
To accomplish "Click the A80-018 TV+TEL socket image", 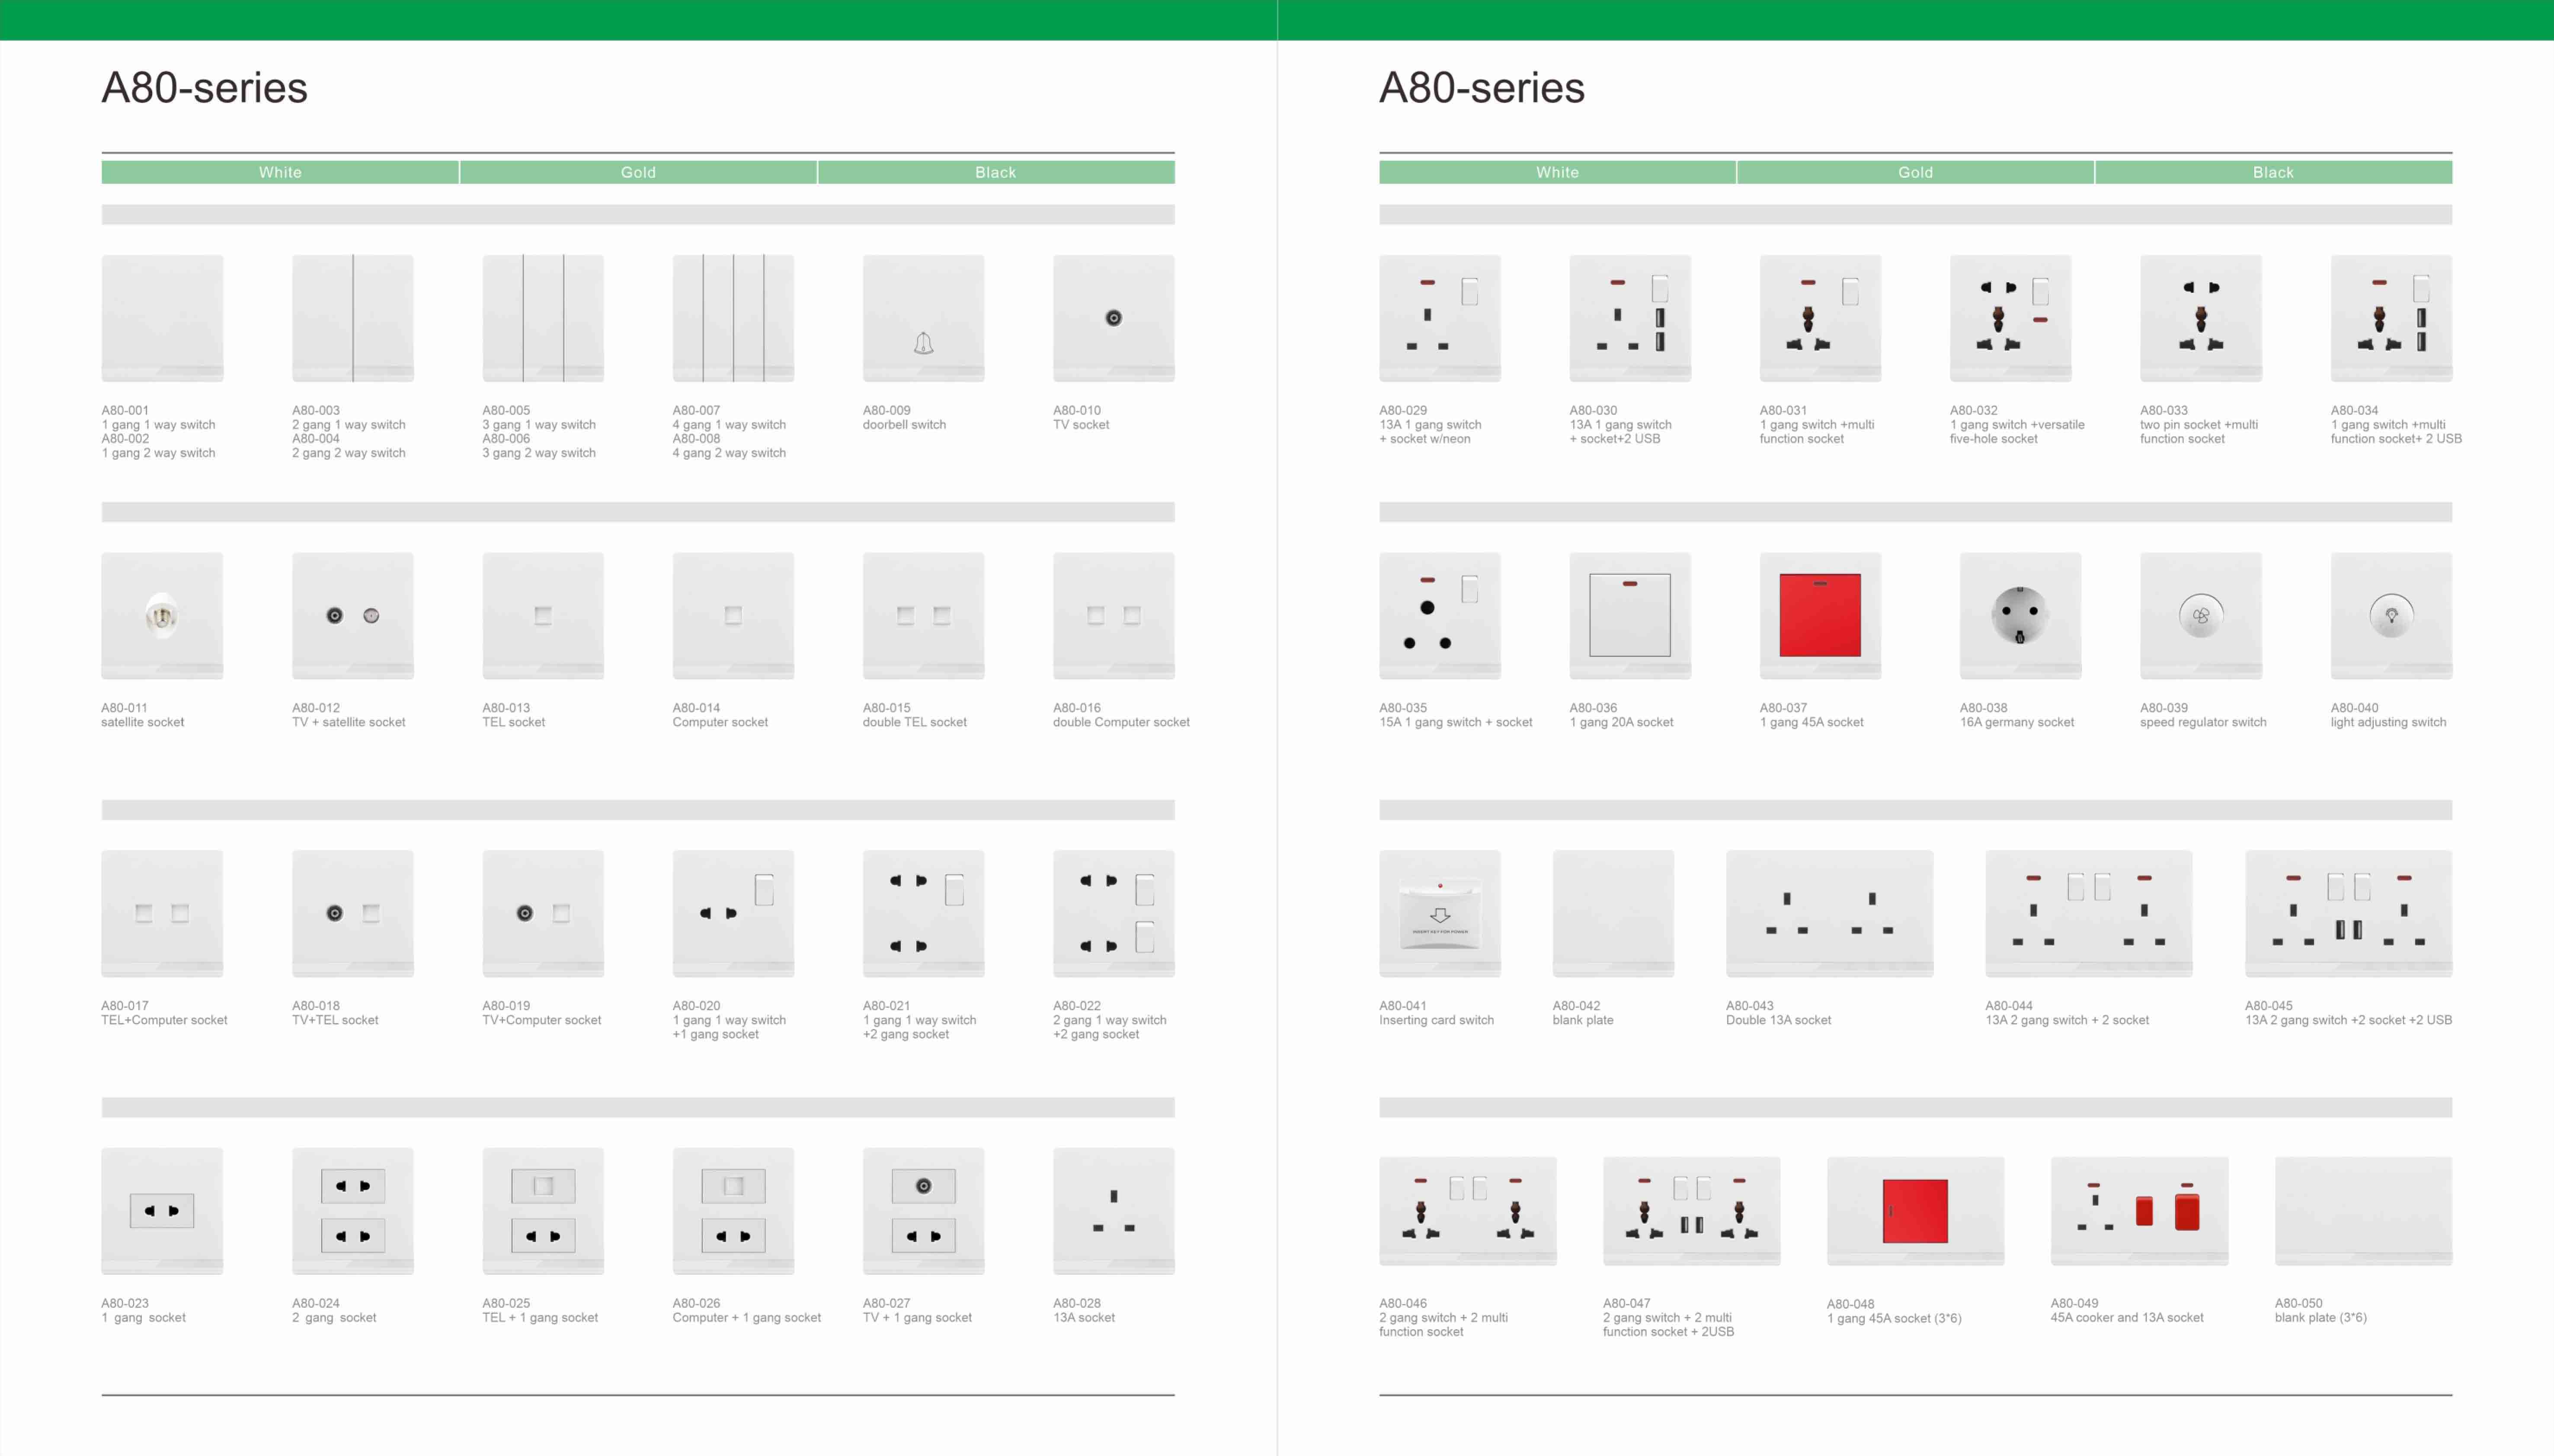I will 353,914.
